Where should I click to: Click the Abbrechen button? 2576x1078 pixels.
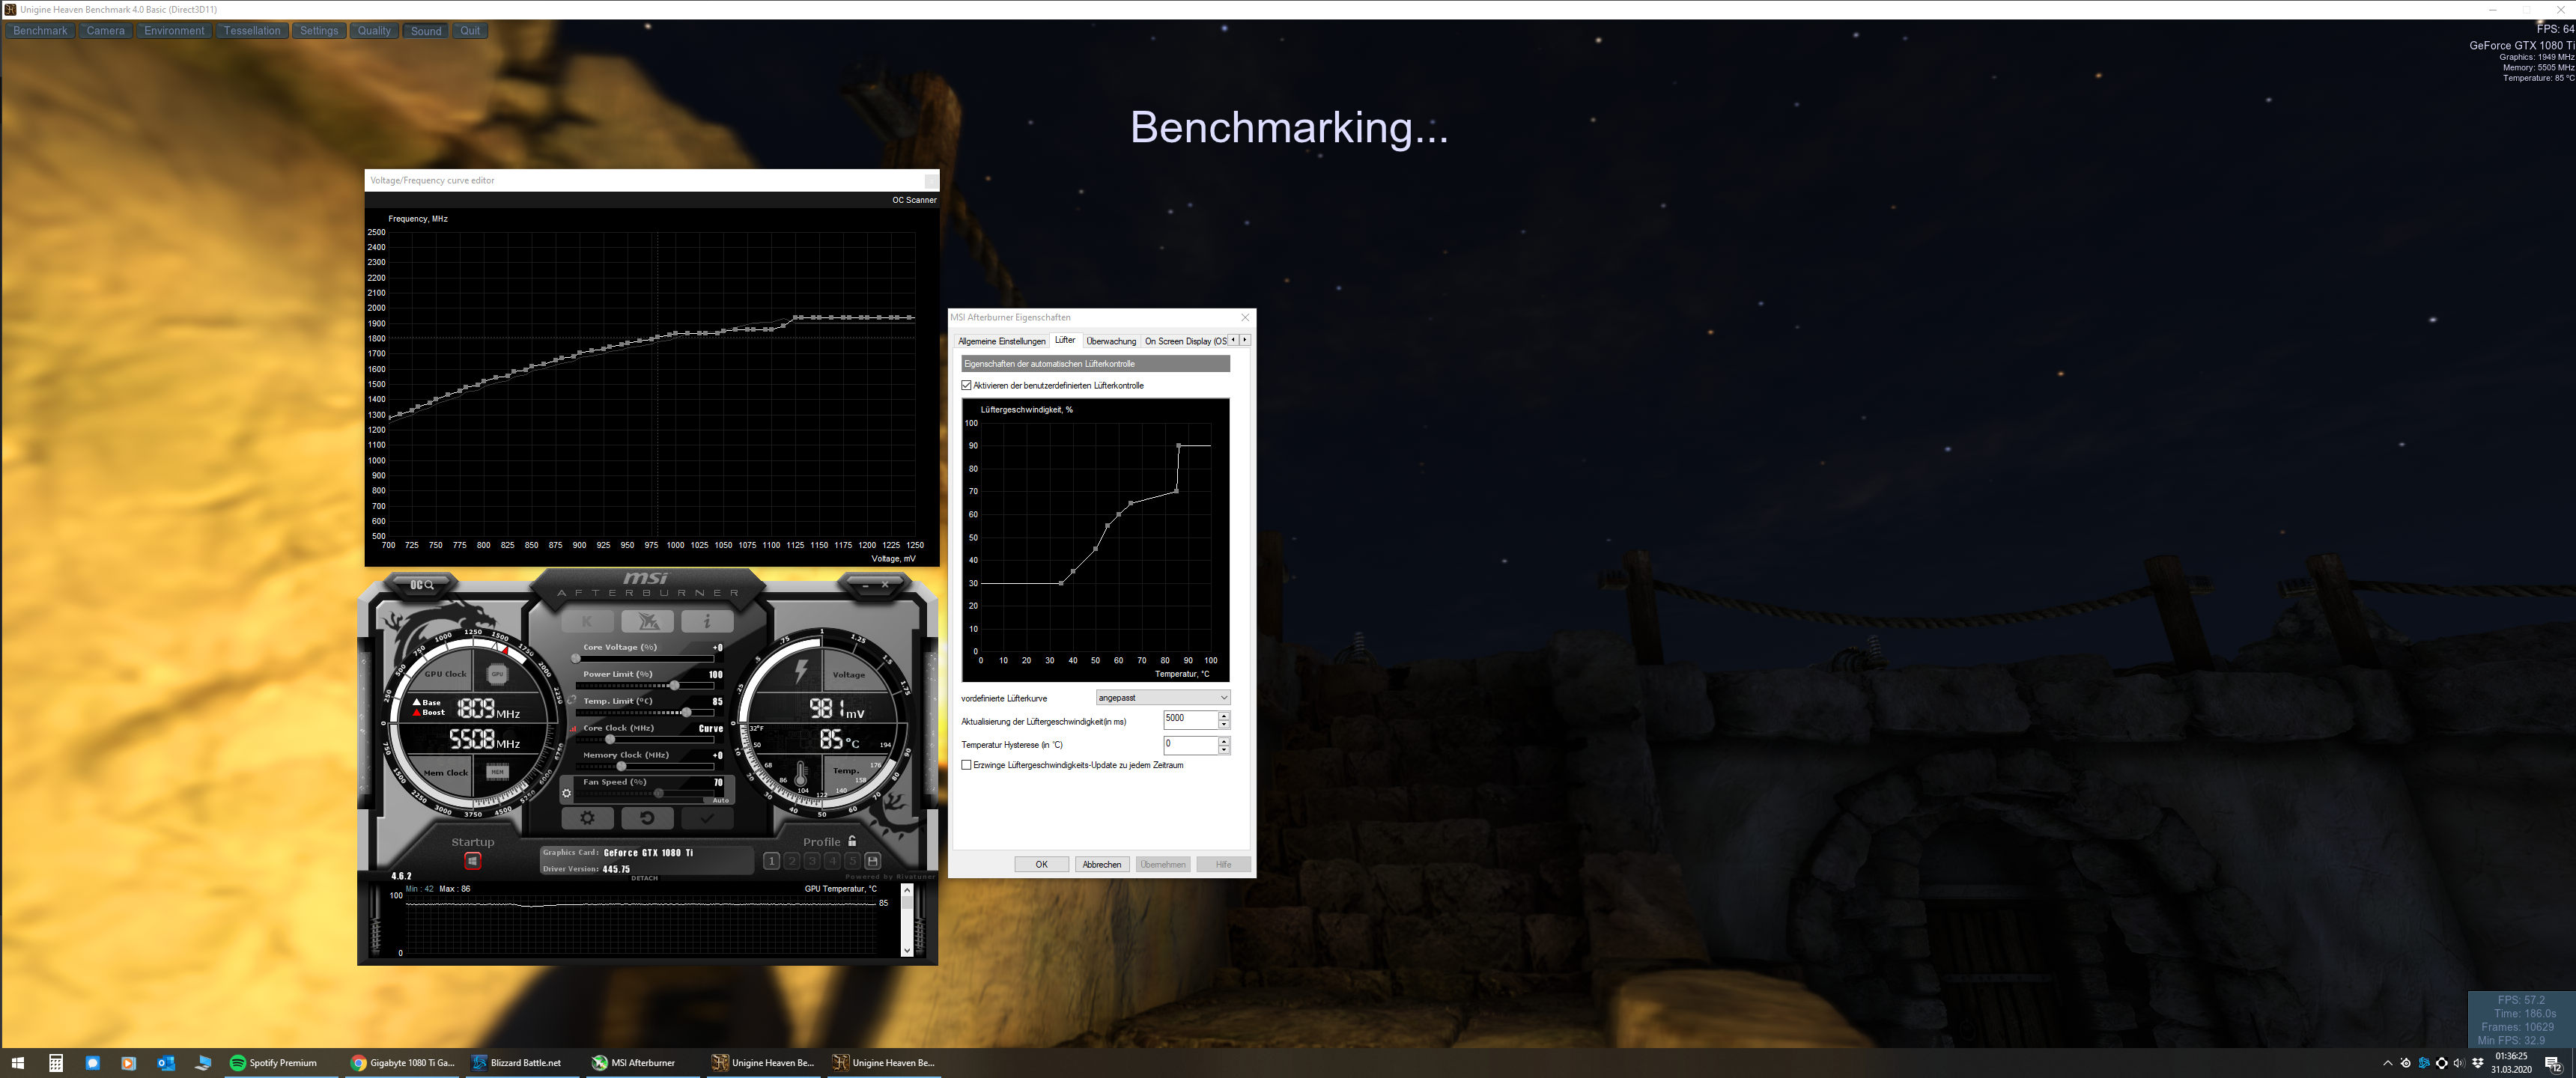[x=1101, y=864]
